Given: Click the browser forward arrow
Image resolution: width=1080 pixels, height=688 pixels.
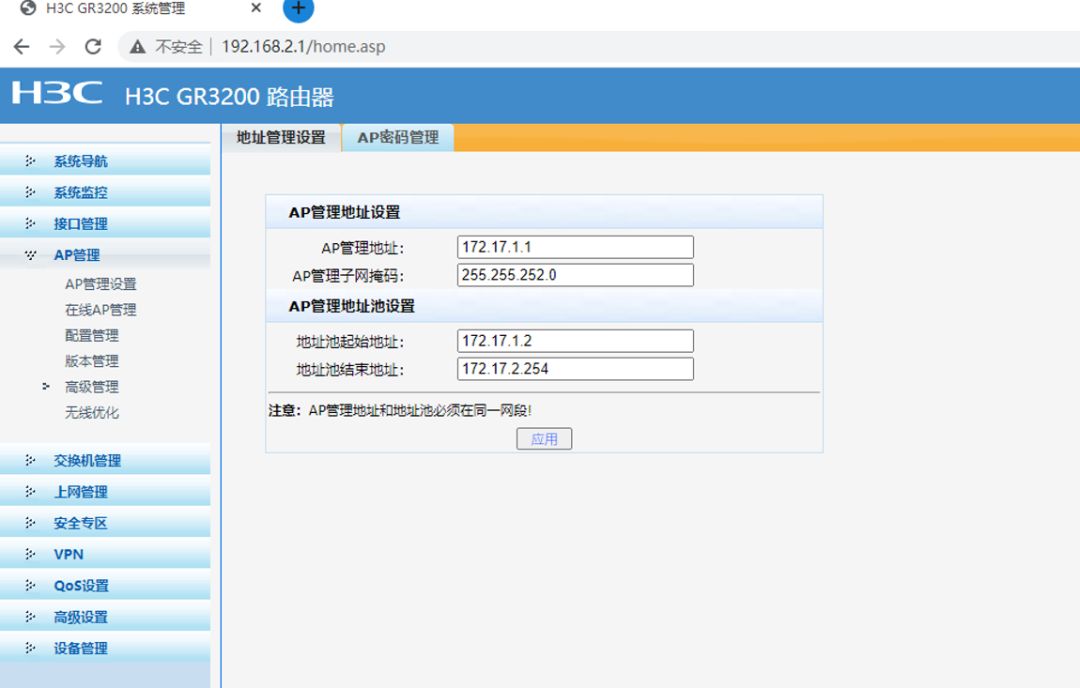Looking at the screenshot, I should point(57,47).
